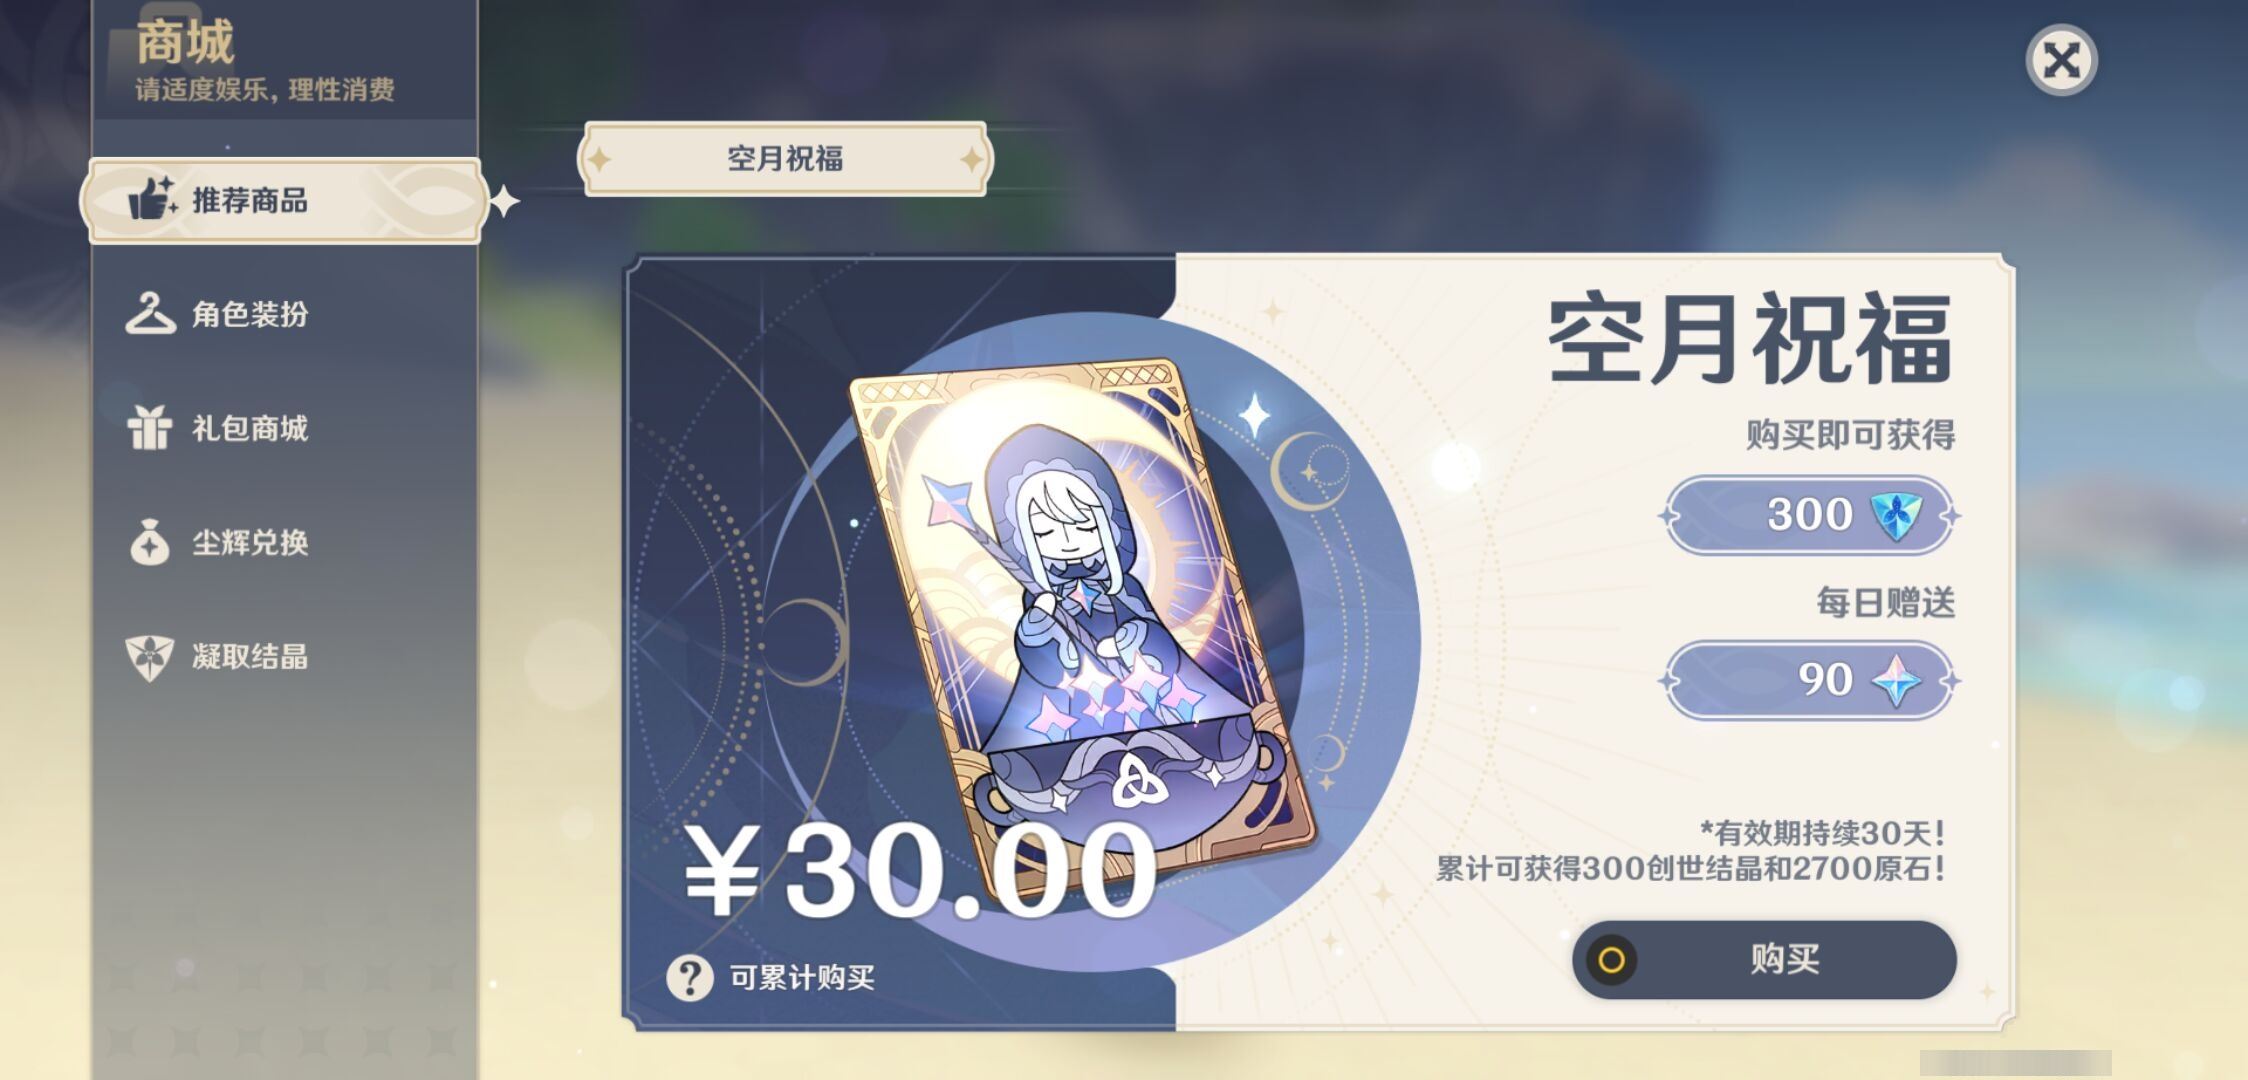The height and width of the screenshot is (1080, 2248).
Task: Click the 300 crystals reward pill
Action: 1809,516
